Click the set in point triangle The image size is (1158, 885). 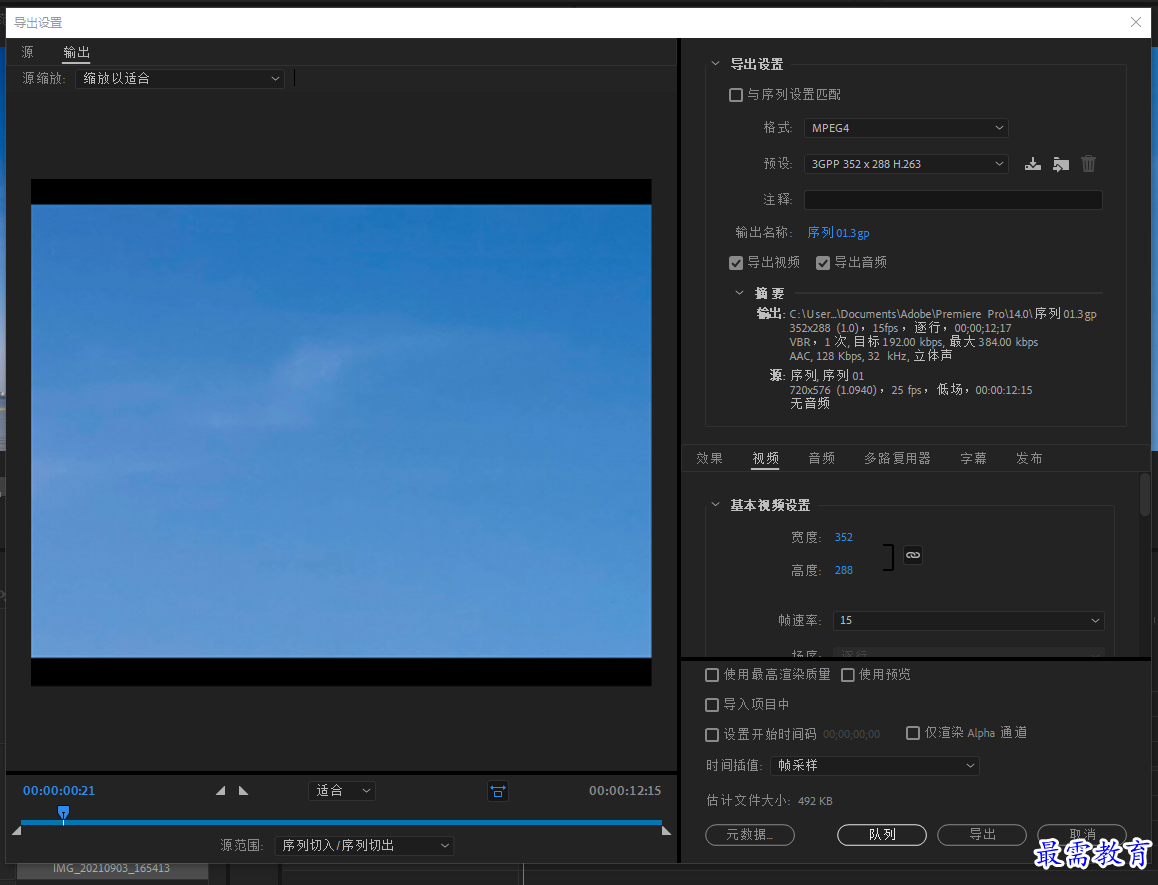220,790
